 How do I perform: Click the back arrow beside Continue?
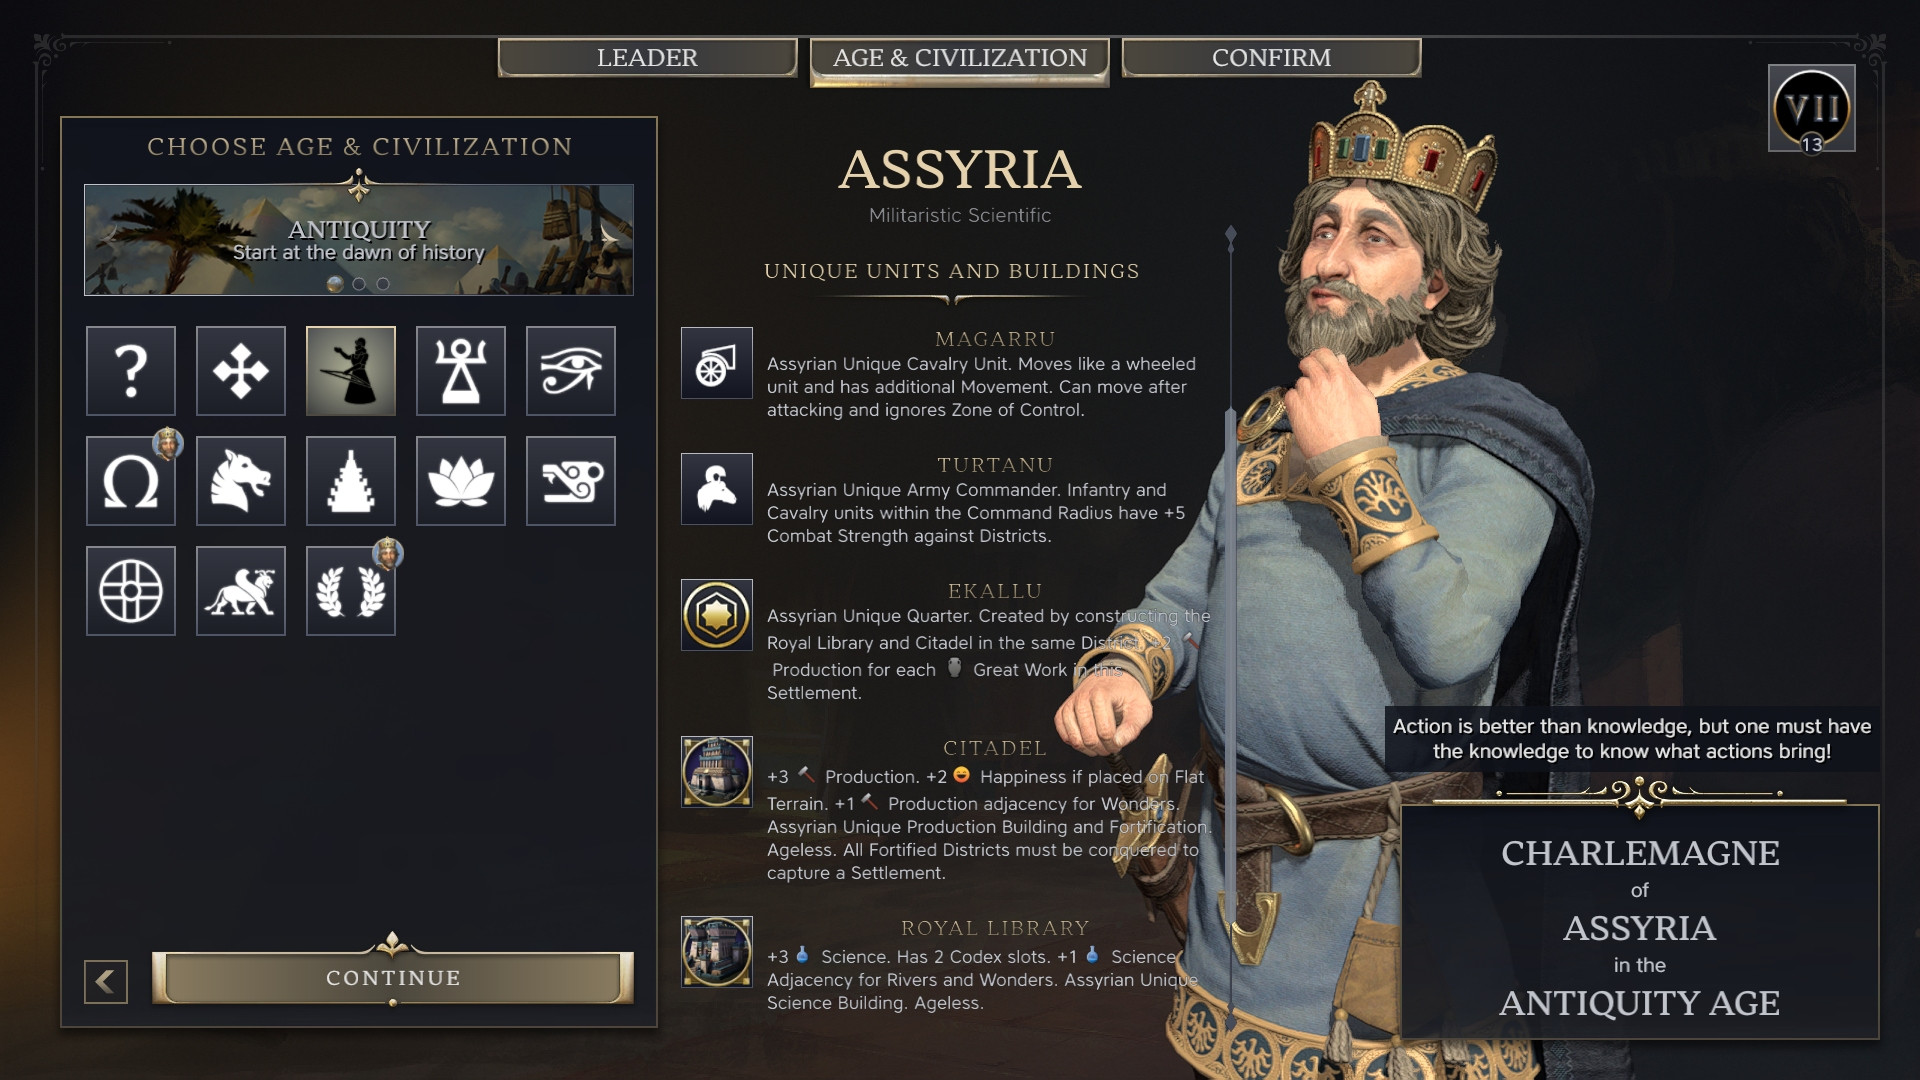point(106,982)
